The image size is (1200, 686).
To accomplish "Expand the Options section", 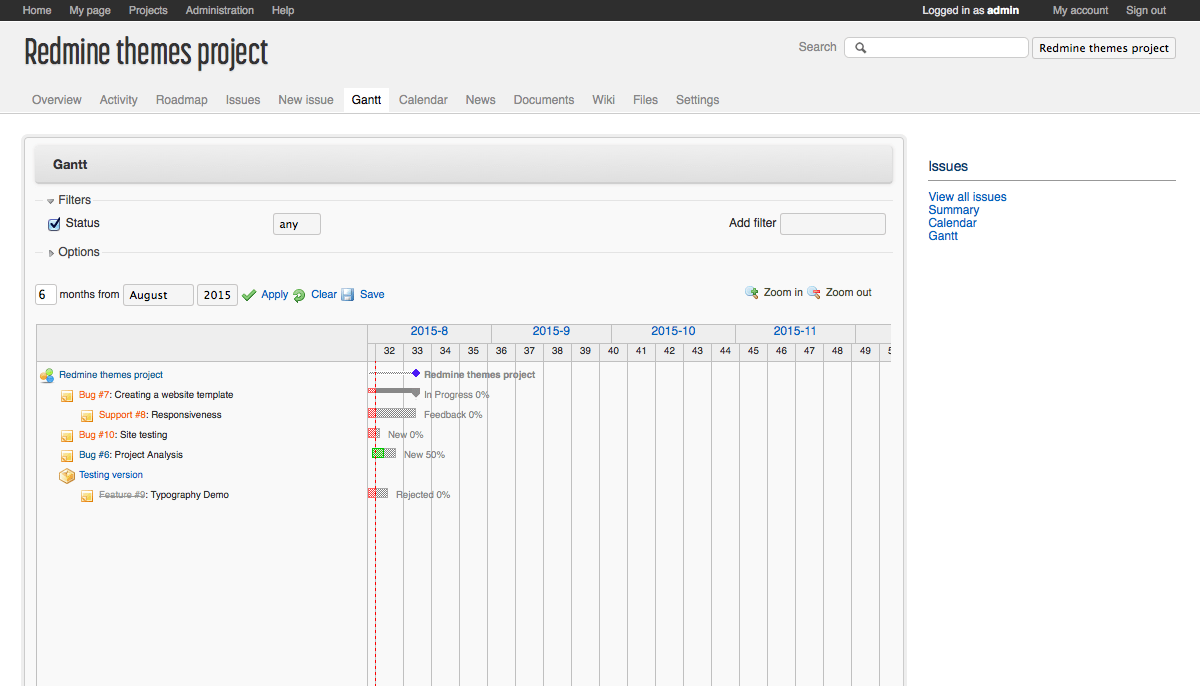I will click(74, 252).
